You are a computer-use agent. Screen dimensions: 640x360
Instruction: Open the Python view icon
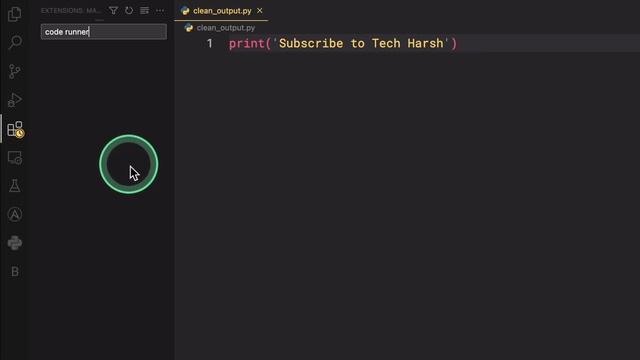pyautogui.click(x=15, y=243)
